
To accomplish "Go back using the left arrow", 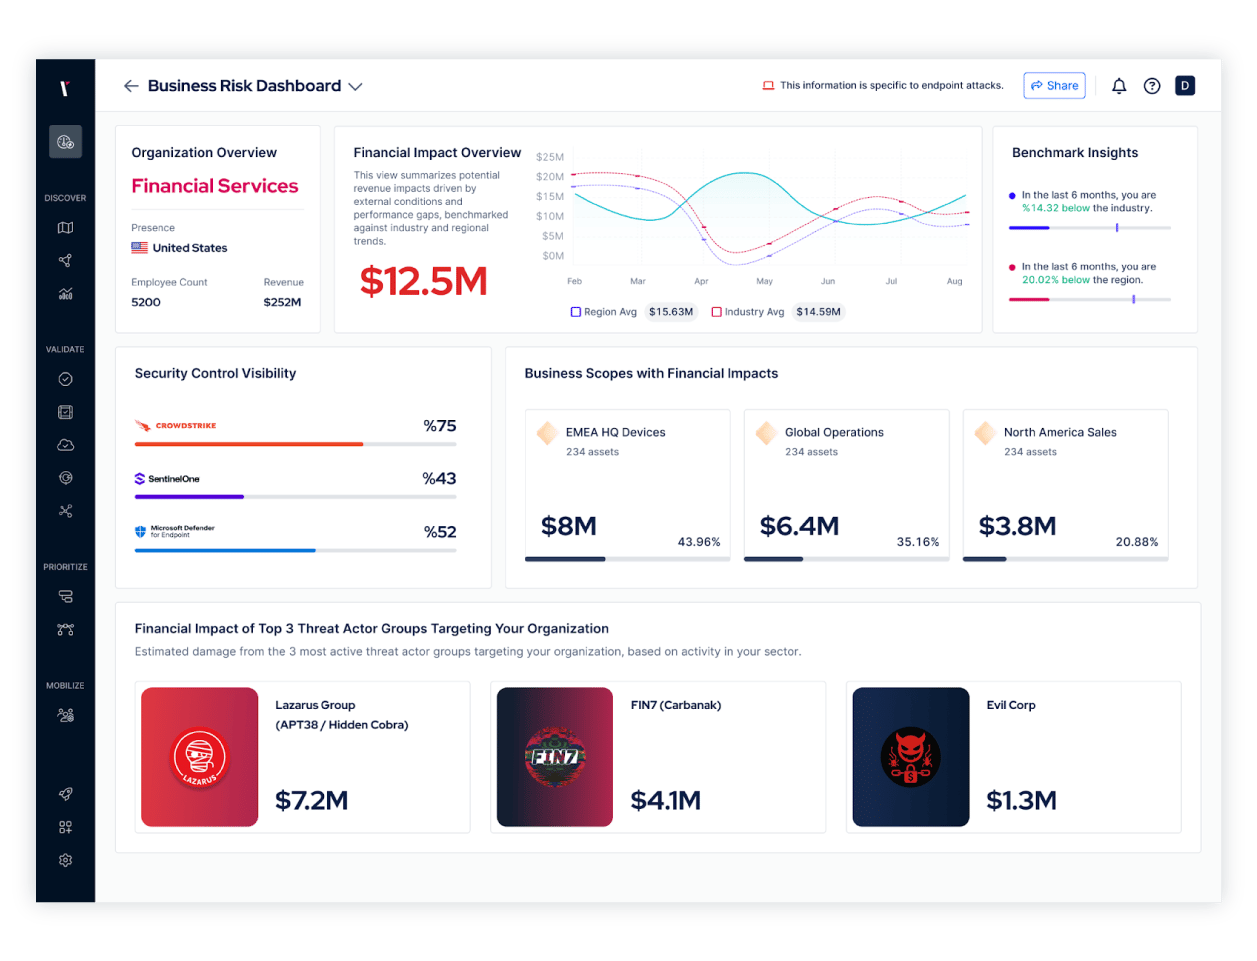I will click(x=131, y=86).
